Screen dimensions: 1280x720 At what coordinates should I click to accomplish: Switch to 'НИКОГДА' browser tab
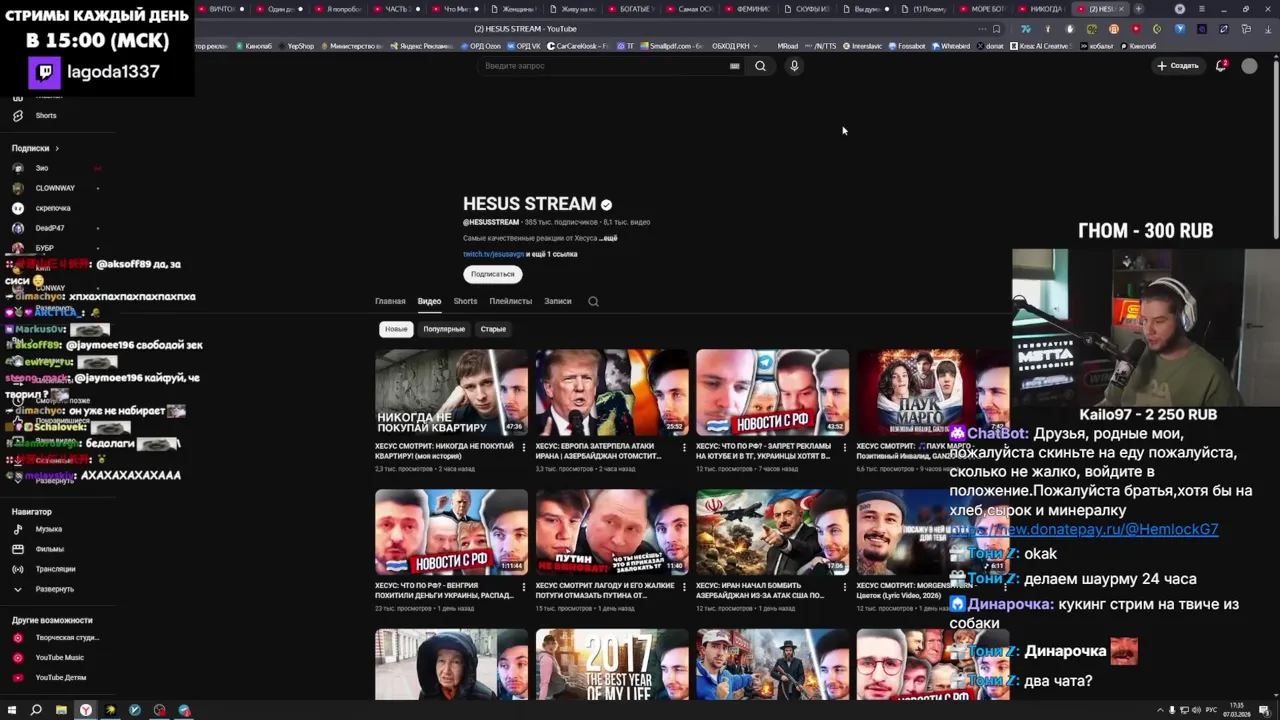coord(1041,9)
